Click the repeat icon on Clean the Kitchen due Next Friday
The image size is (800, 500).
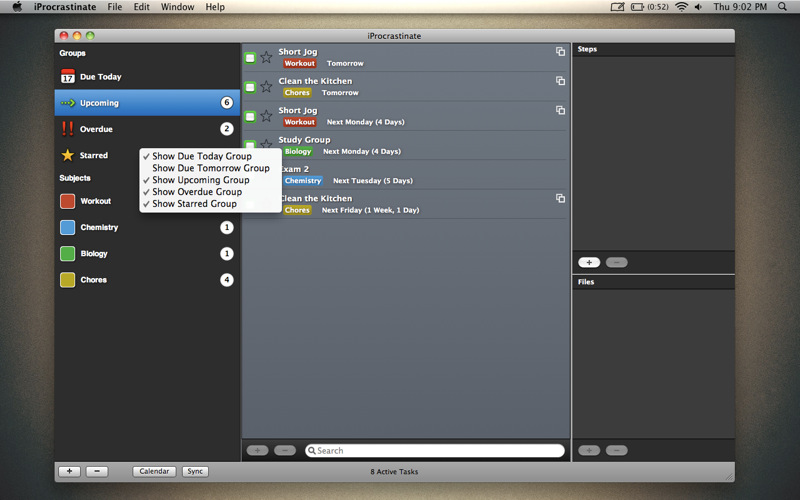(560, 198)
